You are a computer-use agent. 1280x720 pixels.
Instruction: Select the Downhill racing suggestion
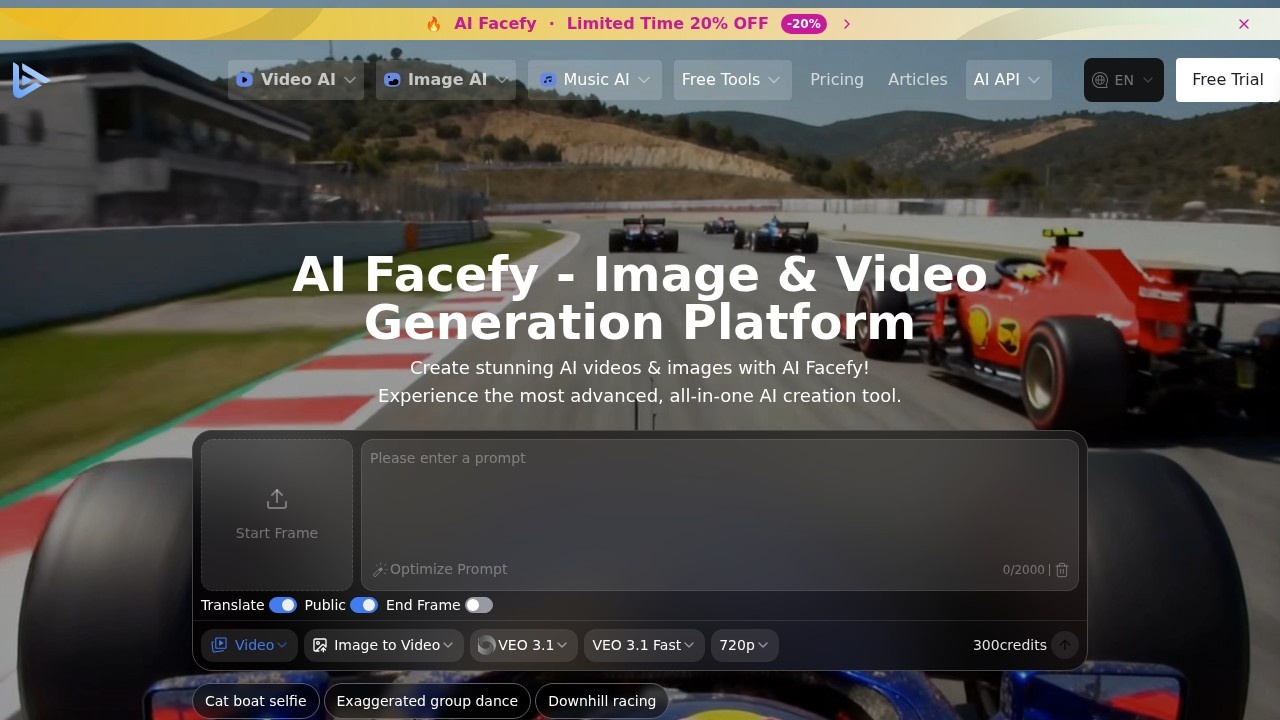602,701
